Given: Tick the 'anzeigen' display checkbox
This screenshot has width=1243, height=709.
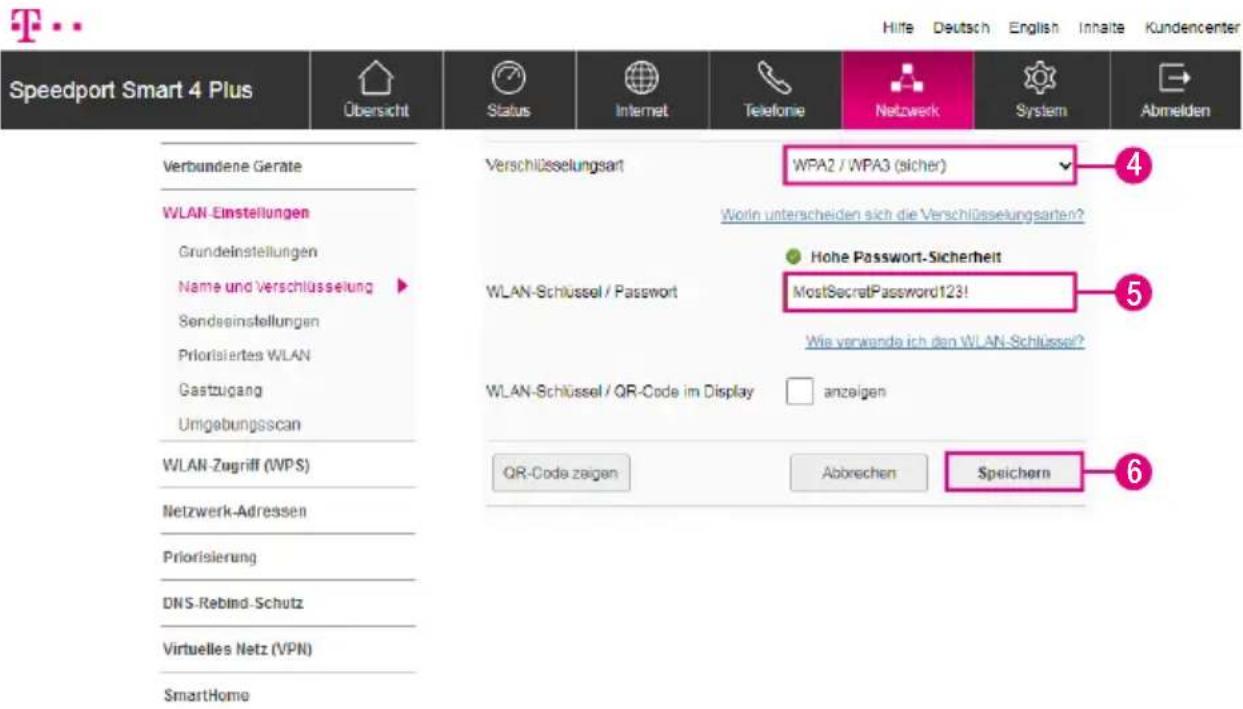Looking at the screenshot, I should tap(799, 392).
